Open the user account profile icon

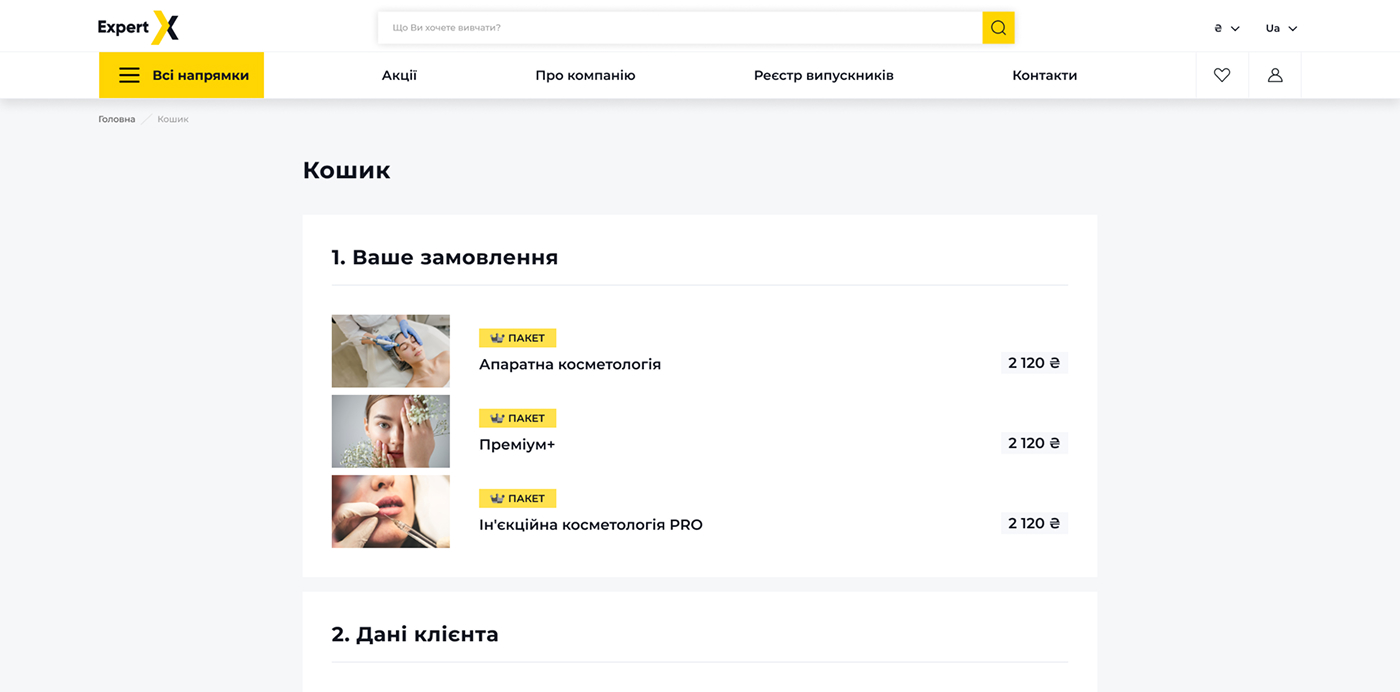pyautogui.click(x=1274, y=75)
